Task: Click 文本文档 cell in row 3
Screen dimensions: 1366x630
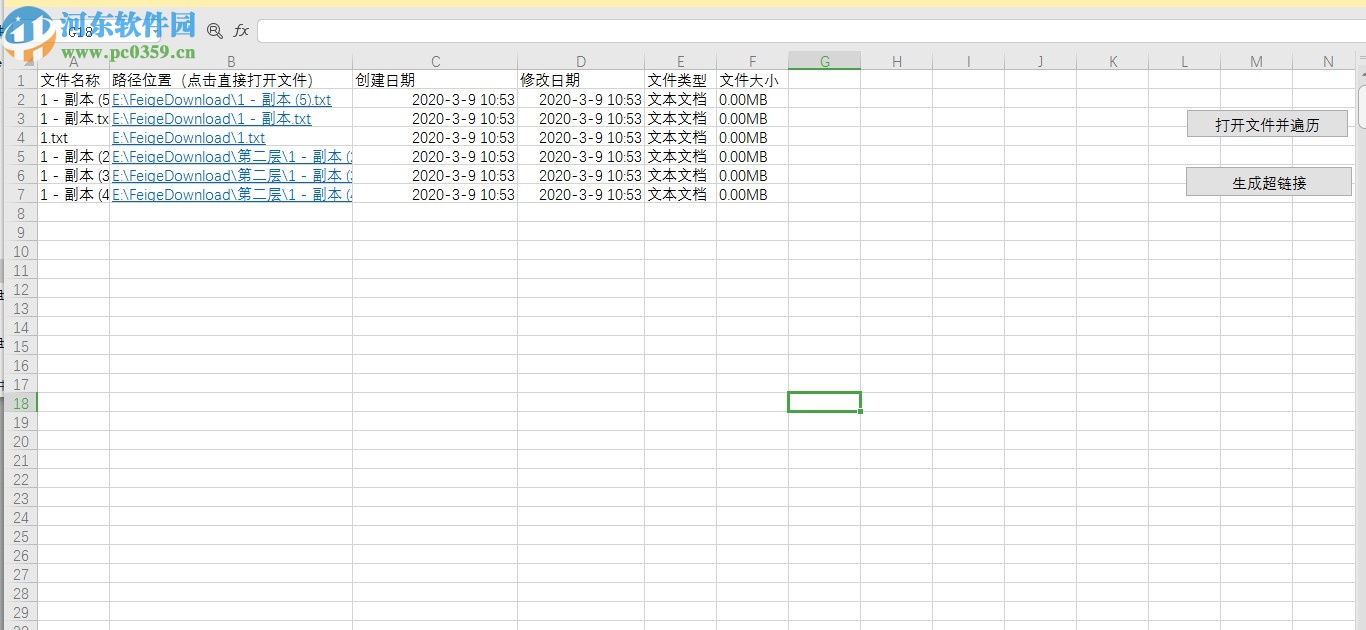Action: pyautogui.click(x=681, y=119)
